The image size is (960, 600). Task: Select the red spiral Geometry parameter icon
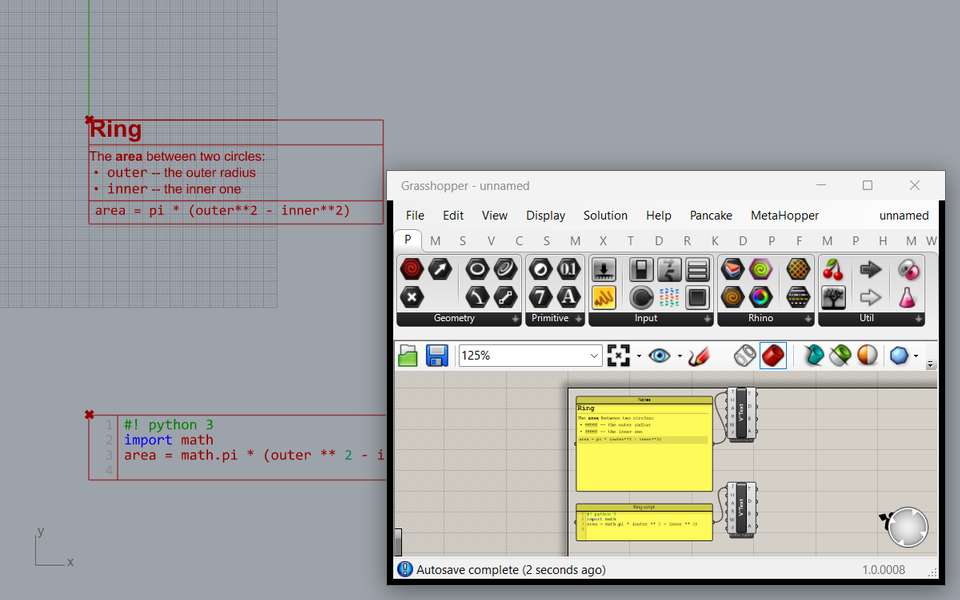[x=411, y=269]
